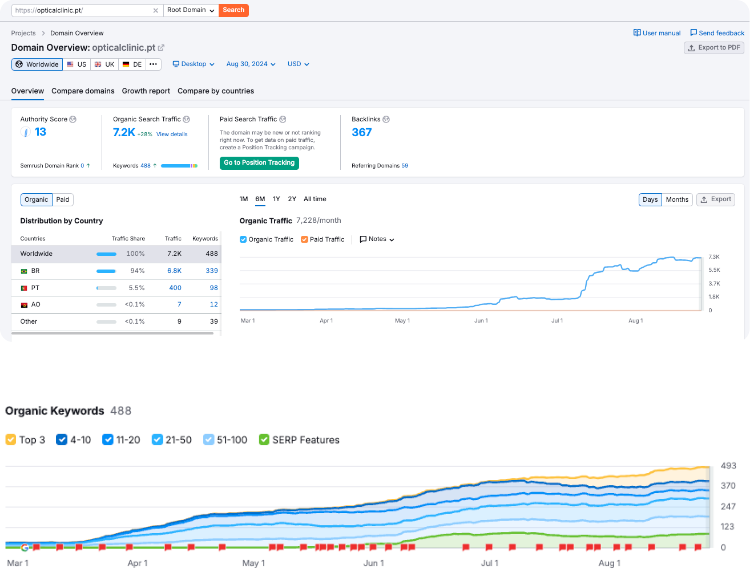This screenshot has width=750, height=580.
Task: Open Desktop device dropdown
Action: [x=193, y=64]
